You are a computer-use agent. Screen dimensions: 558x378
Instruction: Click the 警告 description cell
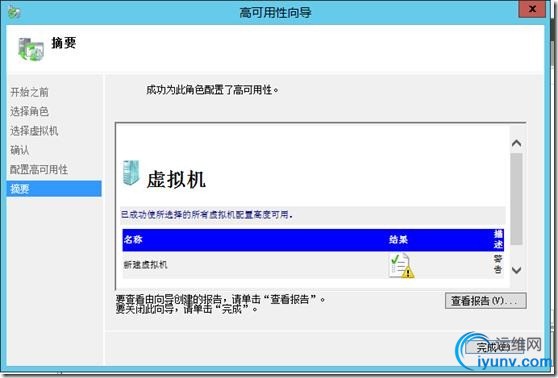pos(498,264)
